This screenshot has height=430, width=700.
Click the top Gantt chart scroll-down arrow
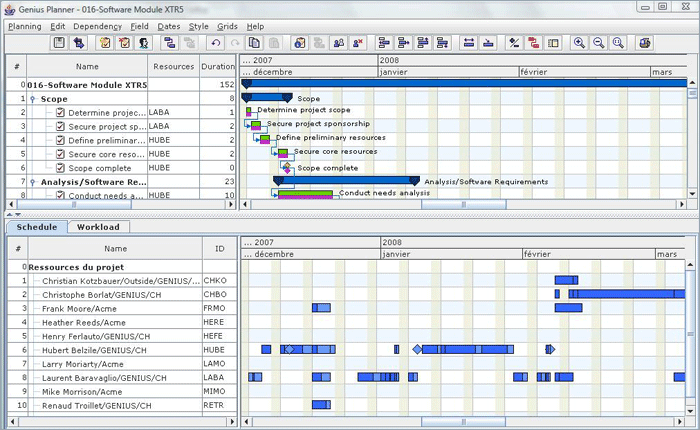click(692, 194)
